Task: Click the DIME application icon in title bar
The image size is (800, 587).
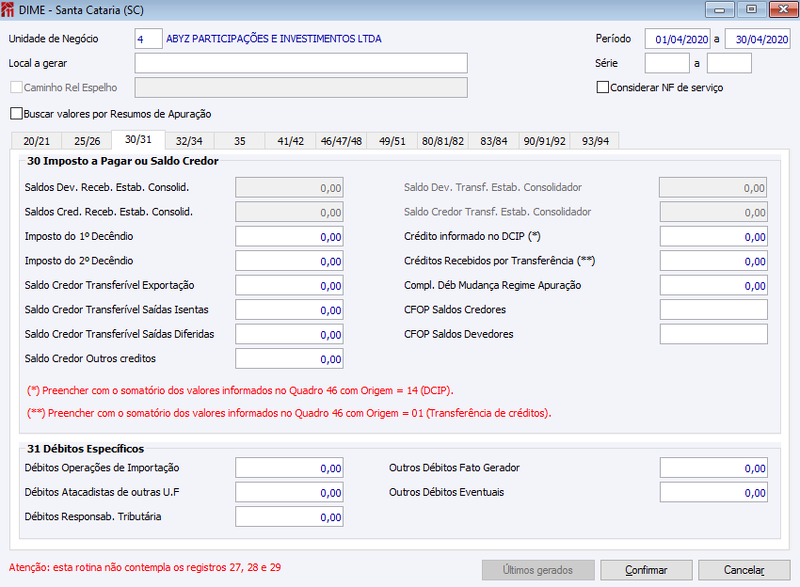Action: coord(8,10)
